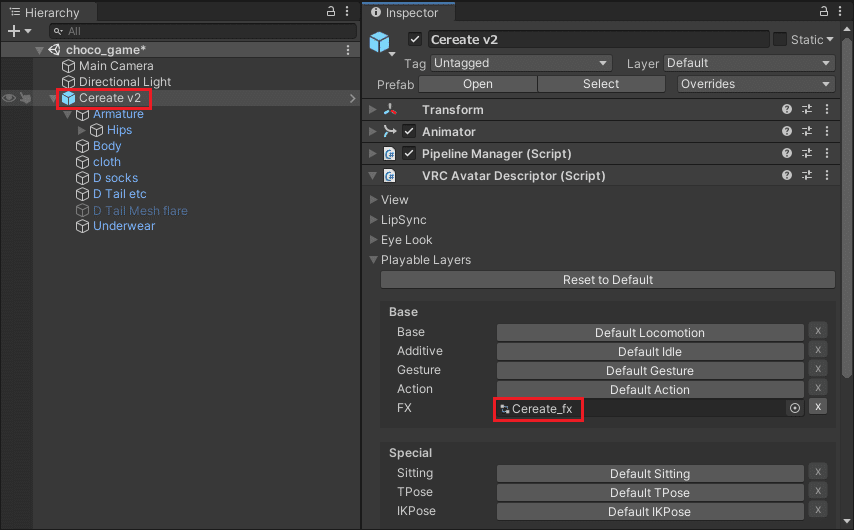Image resolution: width=854 pixels, height=530 pixels.
Task: Remove the FX layer with X
Action: click(x=818, y=407)
